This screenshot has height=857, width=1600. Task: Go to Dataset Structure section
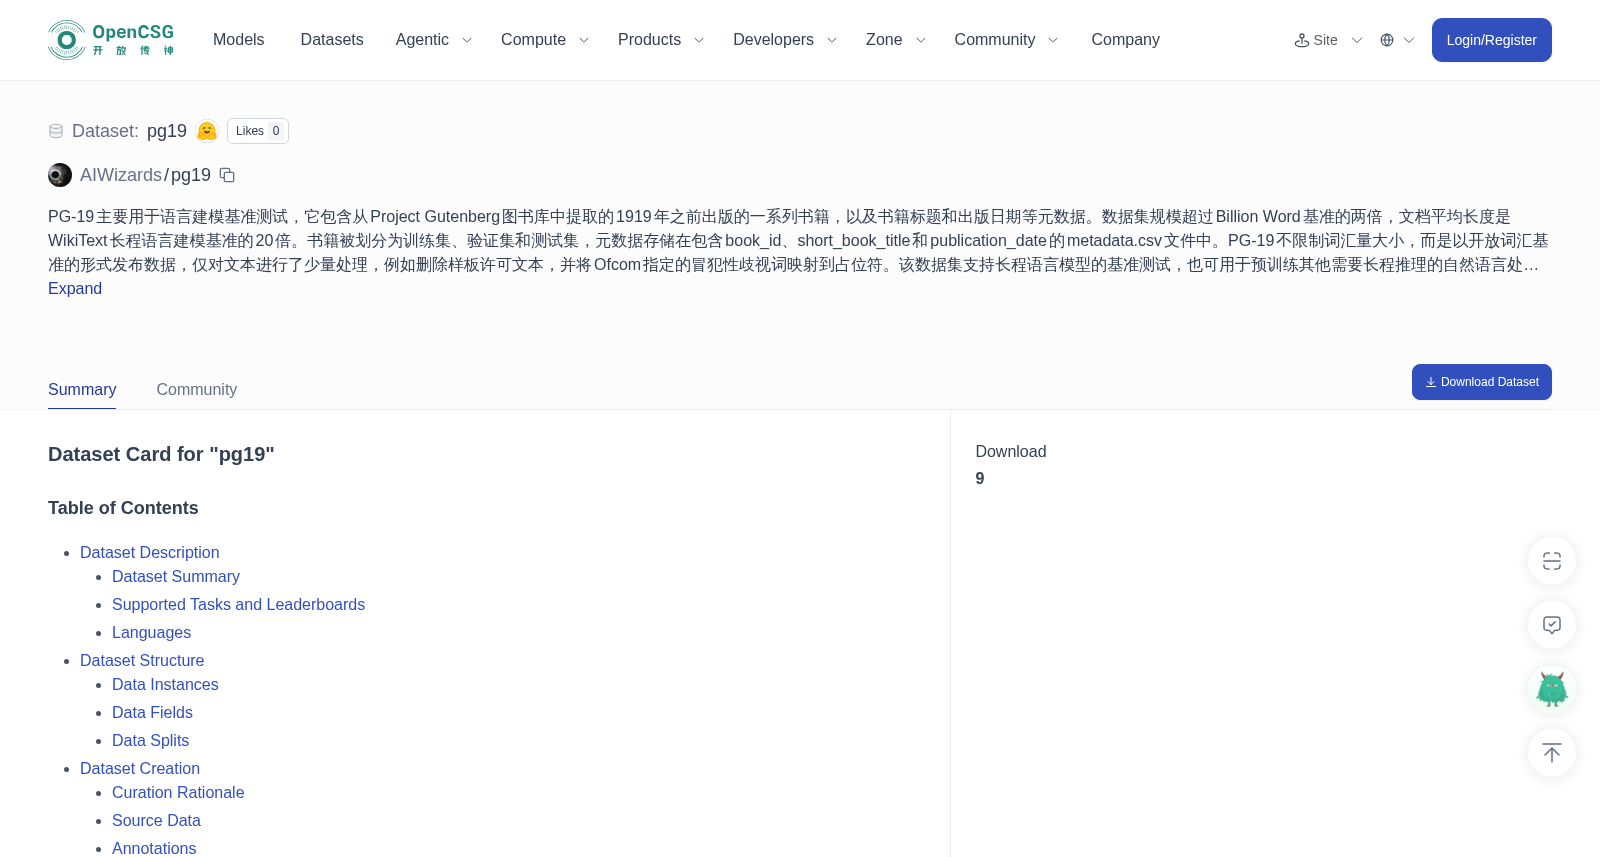(142, 661)
